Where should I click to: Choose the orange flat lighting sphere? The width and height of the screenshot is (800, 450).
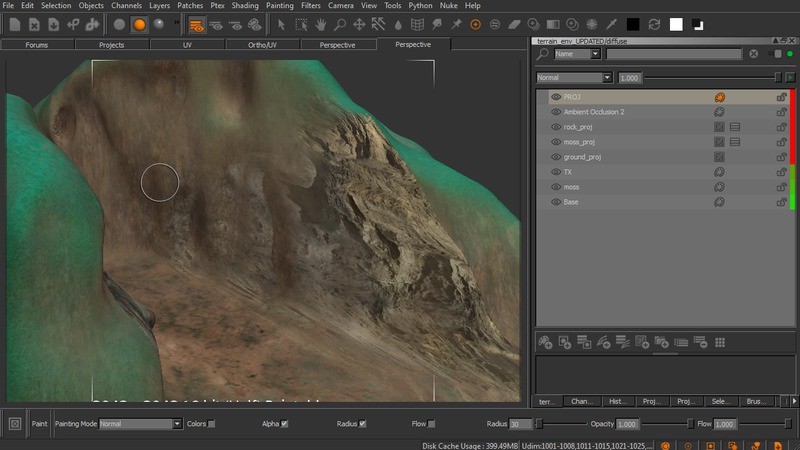140,23
